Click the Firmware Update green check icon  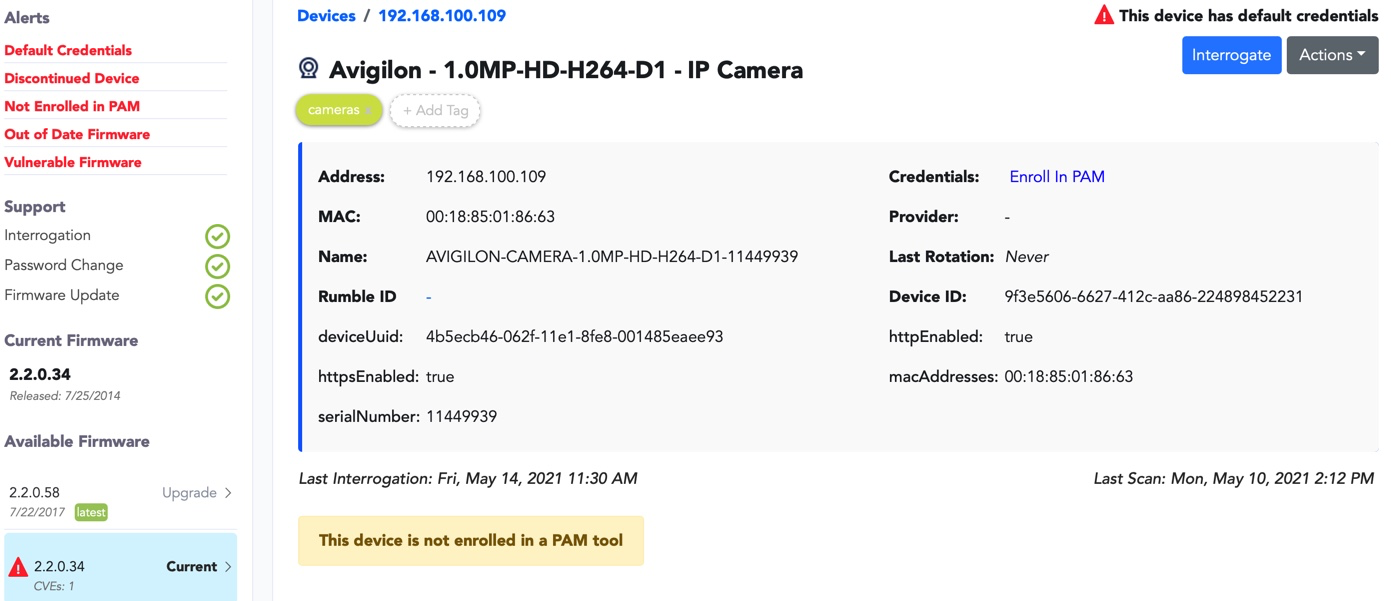click(x=217, y=296)
